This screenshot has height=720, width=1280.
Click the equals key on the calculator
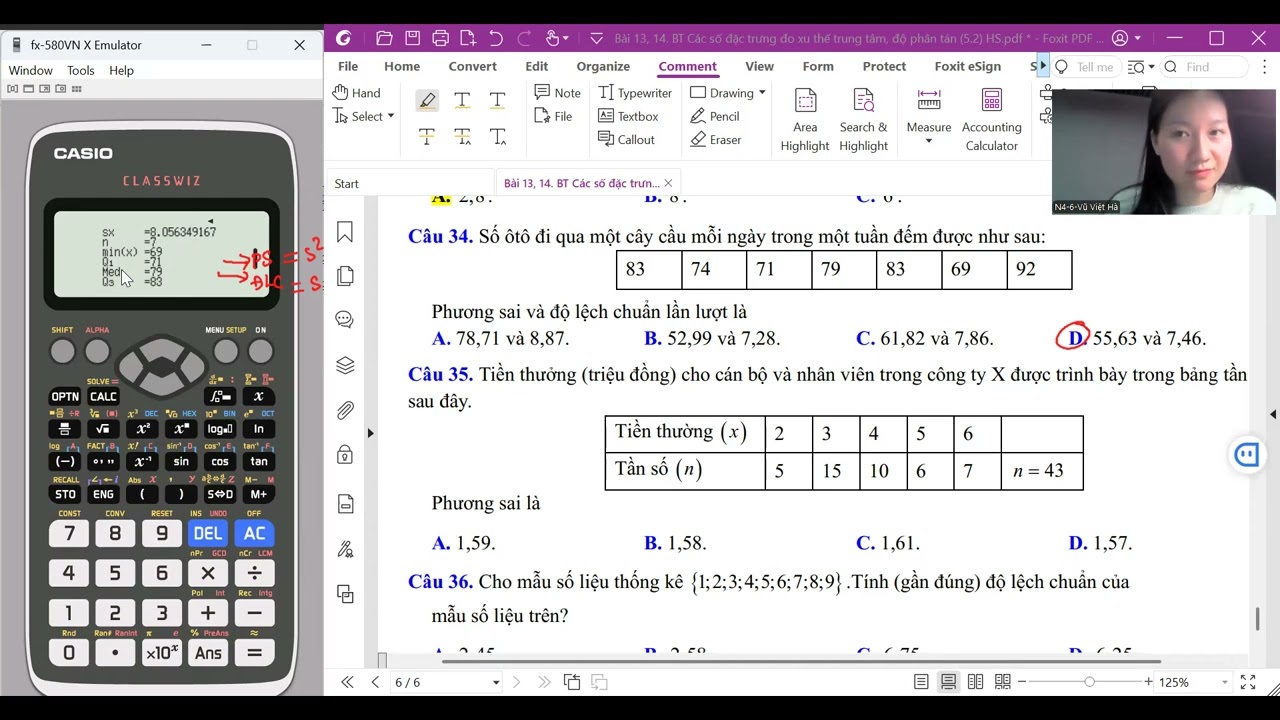click(254, 653)
